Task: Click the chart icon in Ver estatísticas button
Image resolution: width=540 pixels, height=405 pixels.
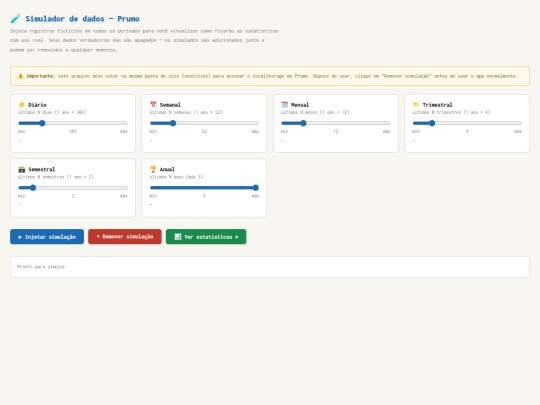Action: pos(178,237)
